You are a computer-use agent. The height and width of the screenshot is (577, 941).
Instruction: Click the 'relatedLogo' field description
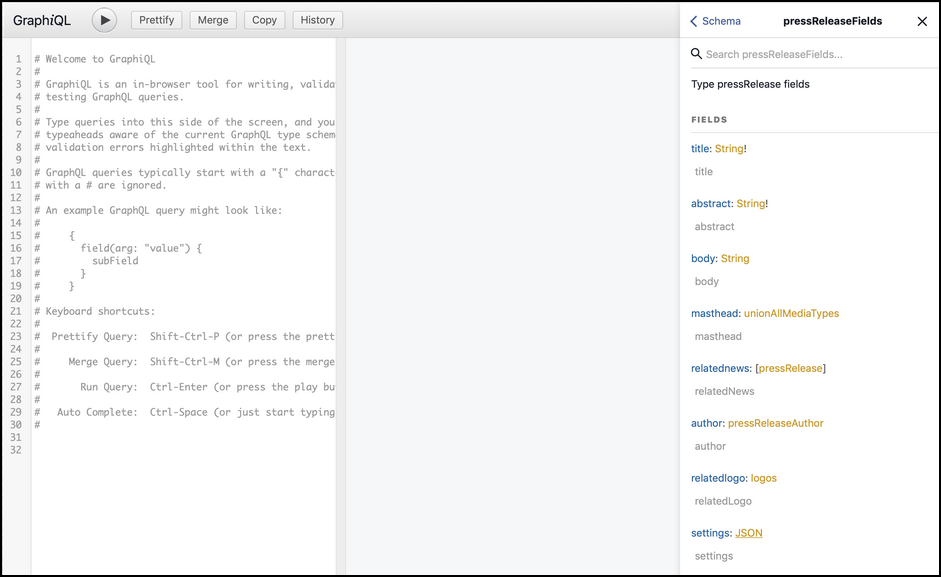[723, 501]
